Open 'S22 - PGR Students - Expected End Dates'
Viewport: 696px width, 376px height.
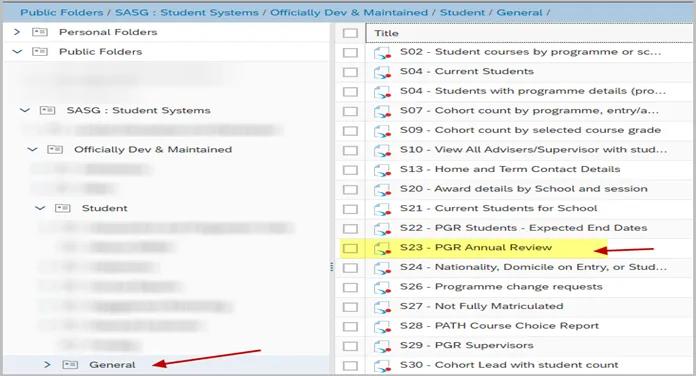click(x=523, y=228)
